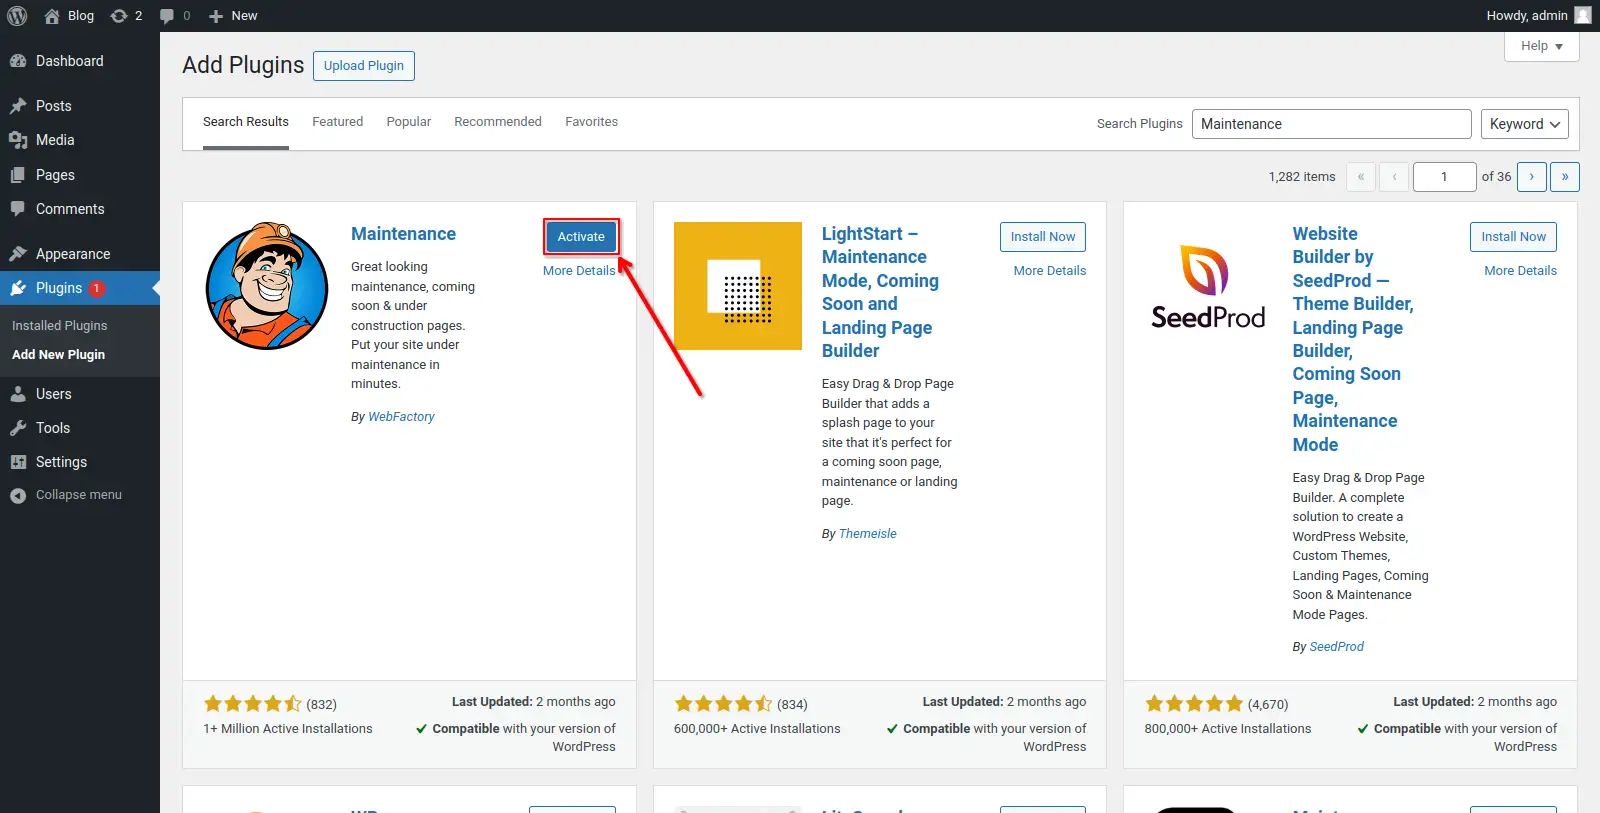1600x813 pixels.
Task: Focus the Search Plugins input field
Action: 1331,124
